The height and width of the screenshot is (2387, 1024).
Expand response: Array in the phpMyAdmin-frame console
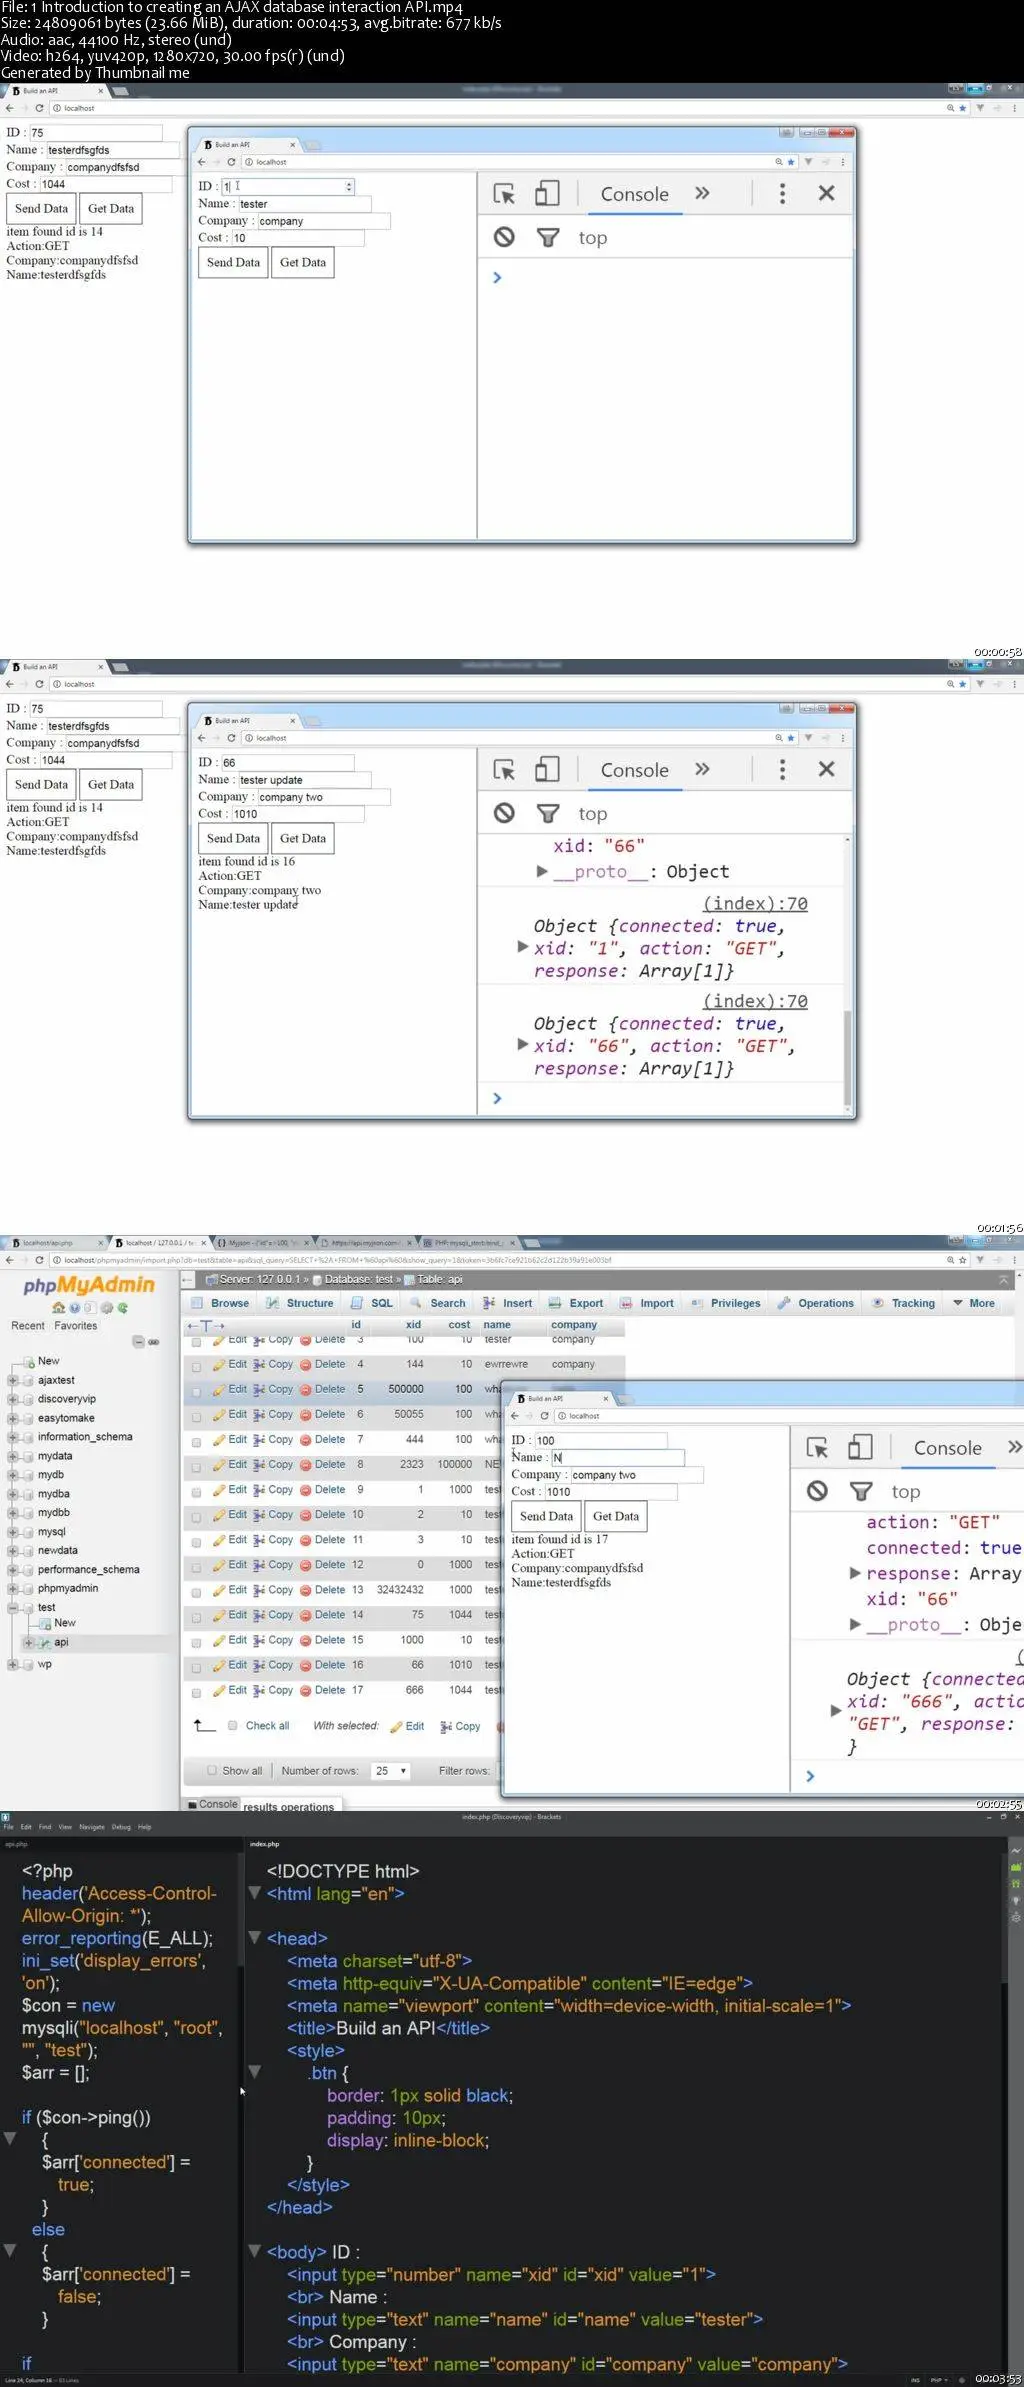[855, 1572]
